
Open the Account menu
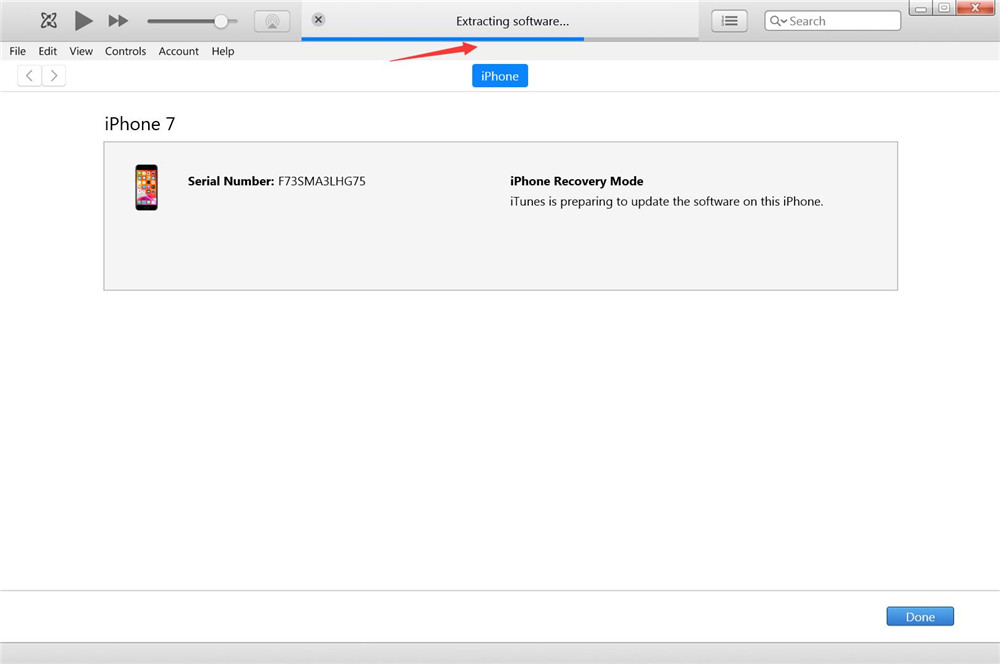(x=179, y=51)
